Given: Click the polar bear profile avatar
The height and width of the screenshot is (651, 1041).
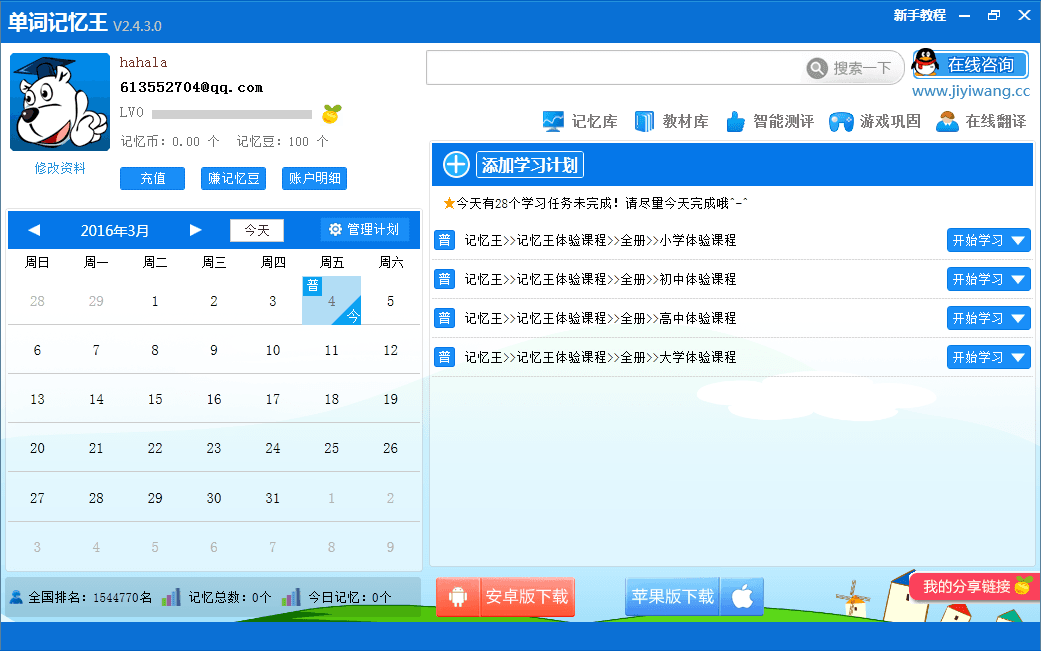Looking at the screenshot, I should (60, 102).
